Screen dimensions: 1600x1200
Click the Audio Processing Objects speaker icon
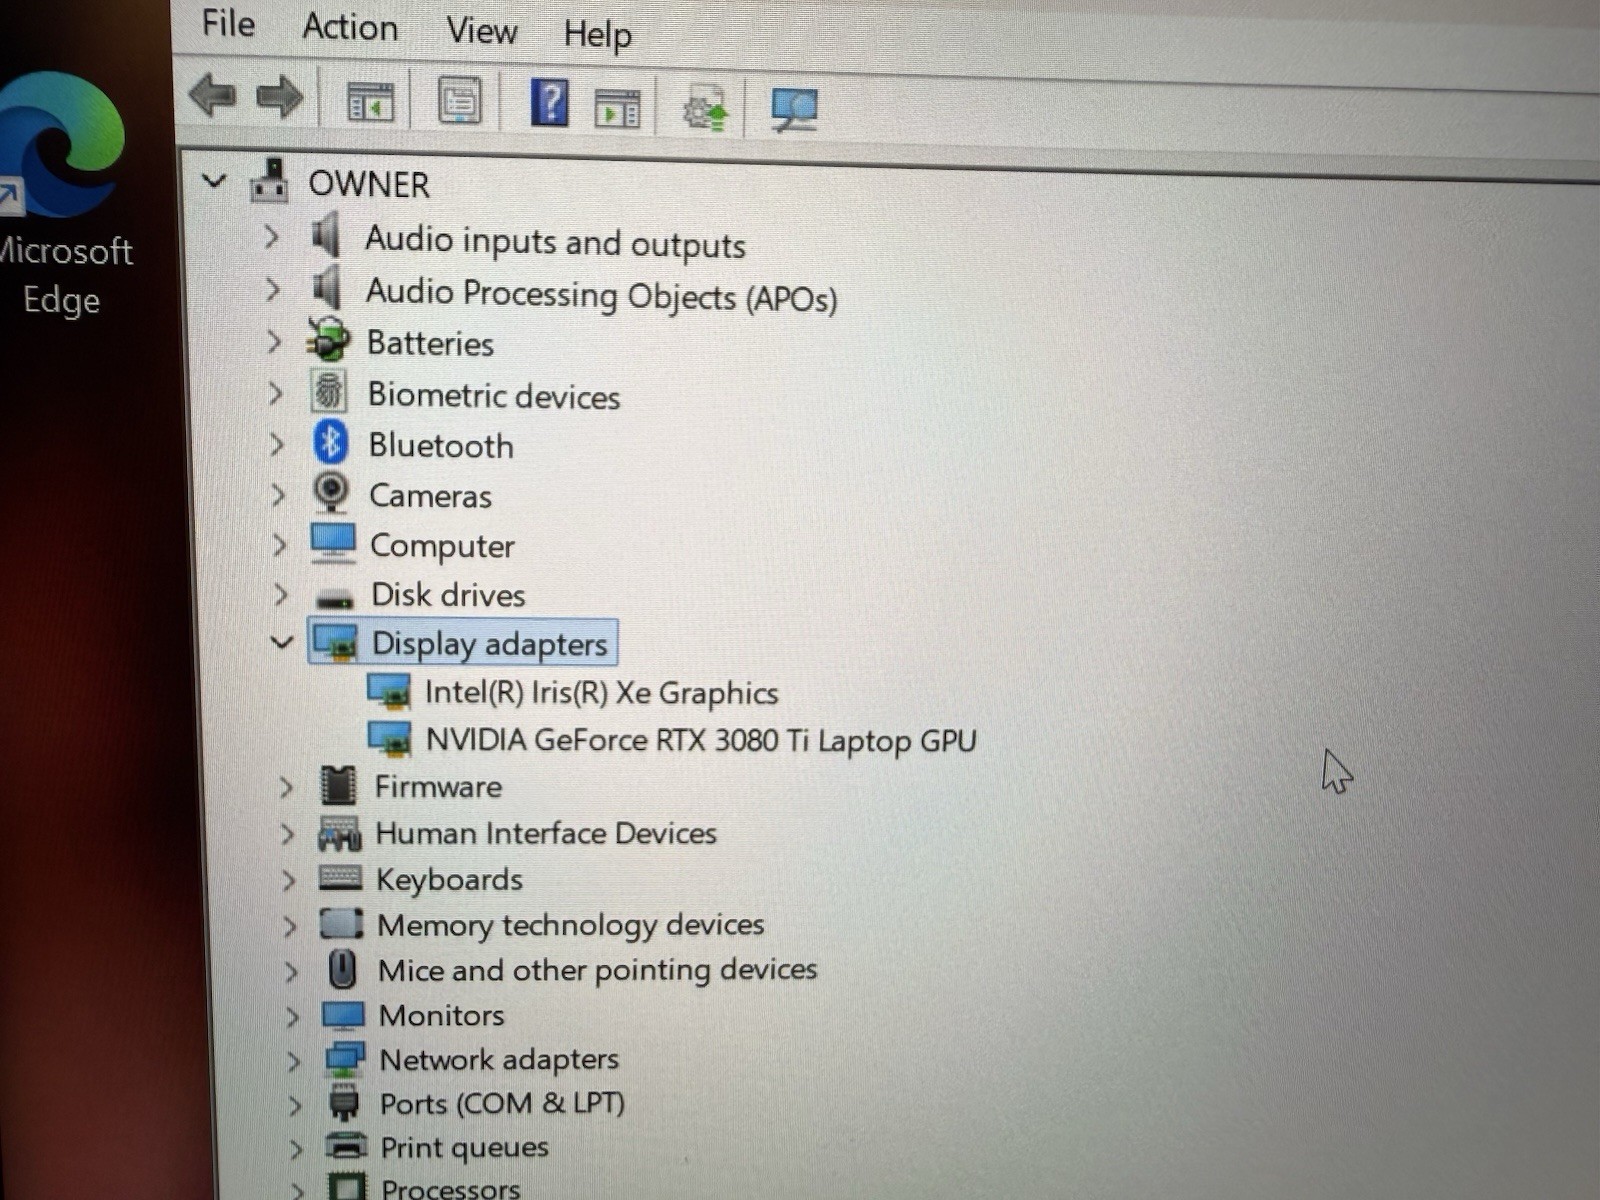tap(327, 288)
